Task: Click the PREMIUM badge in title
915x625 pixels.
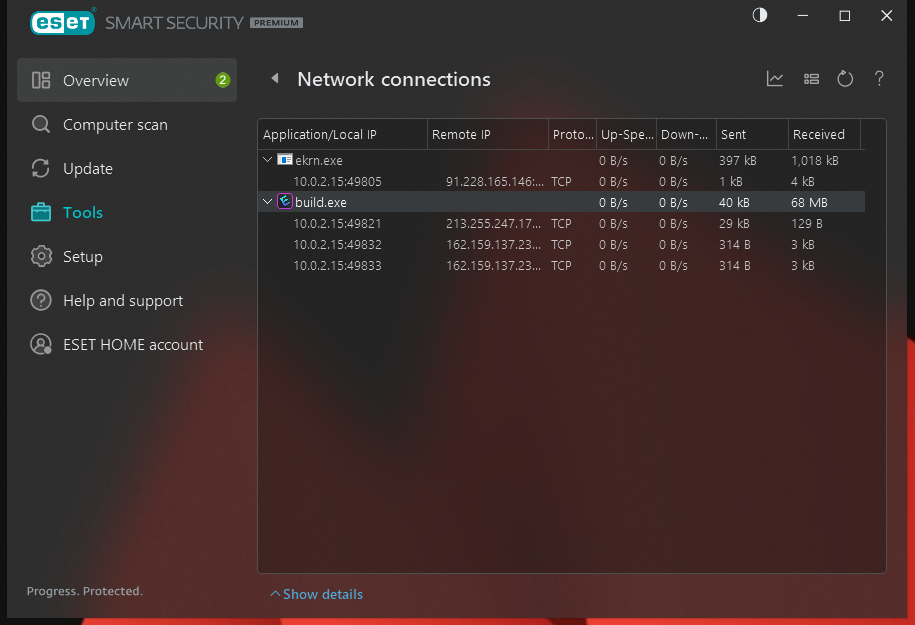Action: 276,23
